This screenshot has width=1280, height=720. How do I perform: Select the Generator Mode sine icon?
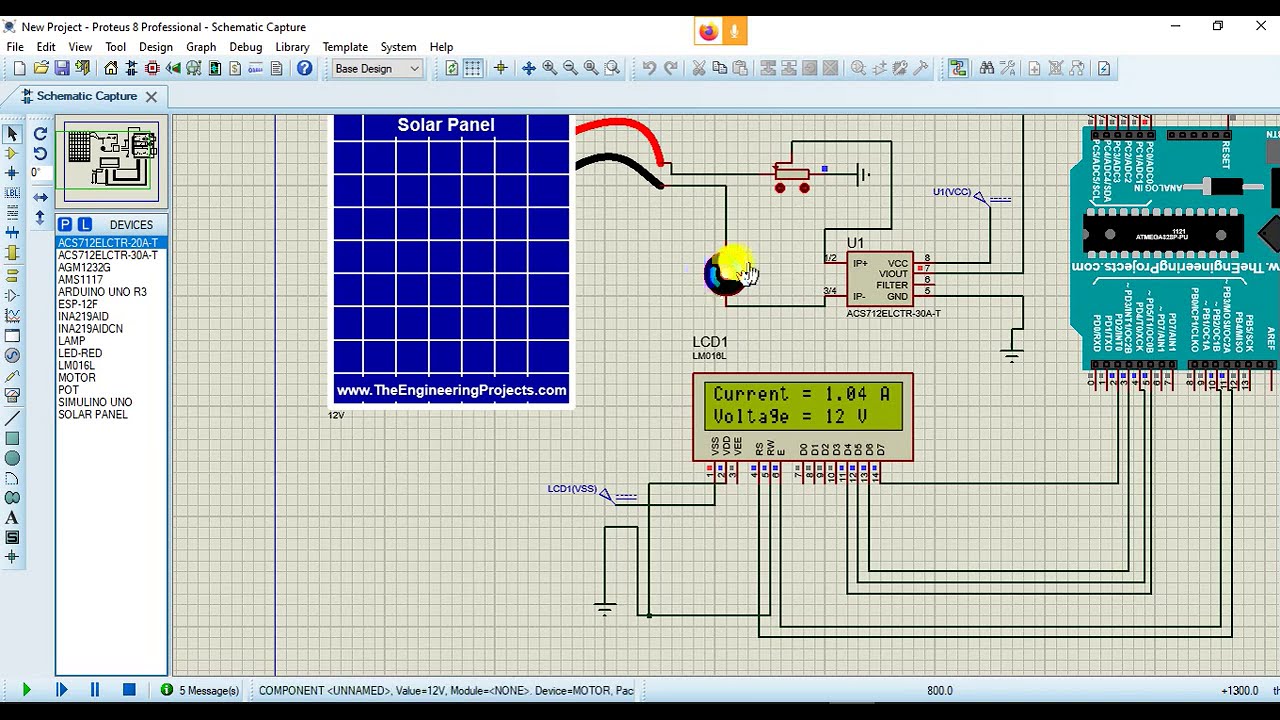click(x=12, y=355)
